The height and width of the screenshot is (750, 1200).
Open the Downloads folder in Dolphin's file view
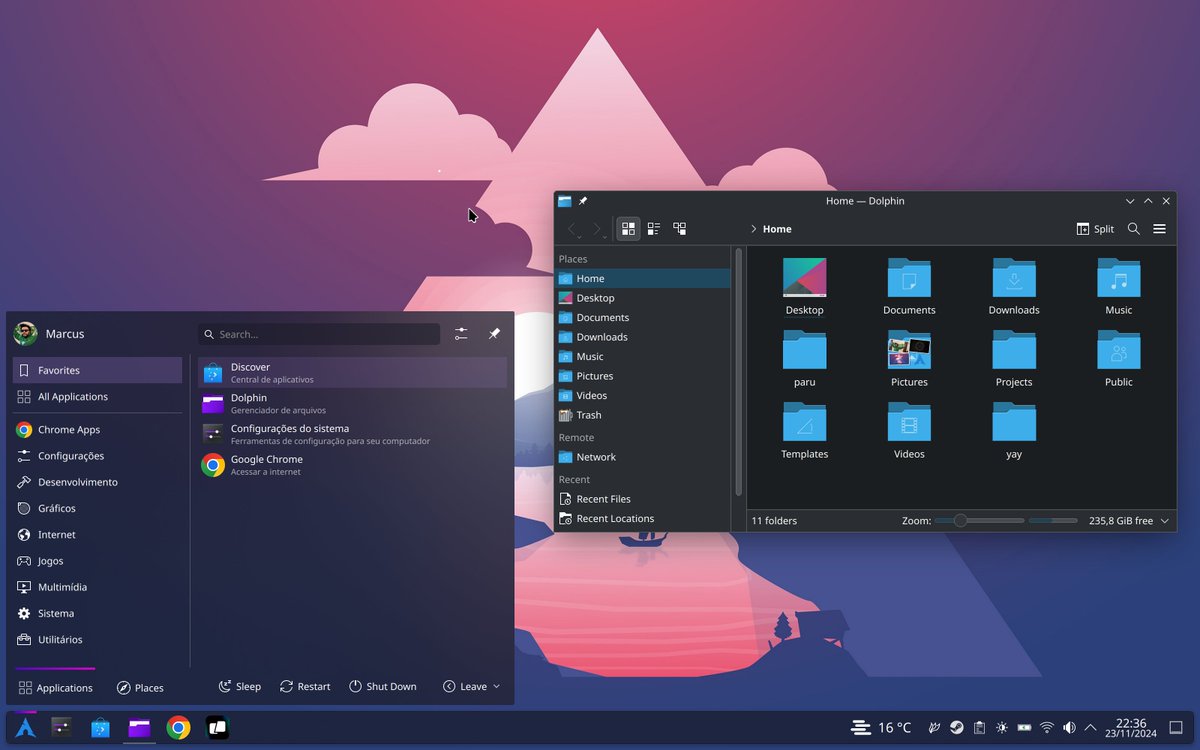point(1014,287)
